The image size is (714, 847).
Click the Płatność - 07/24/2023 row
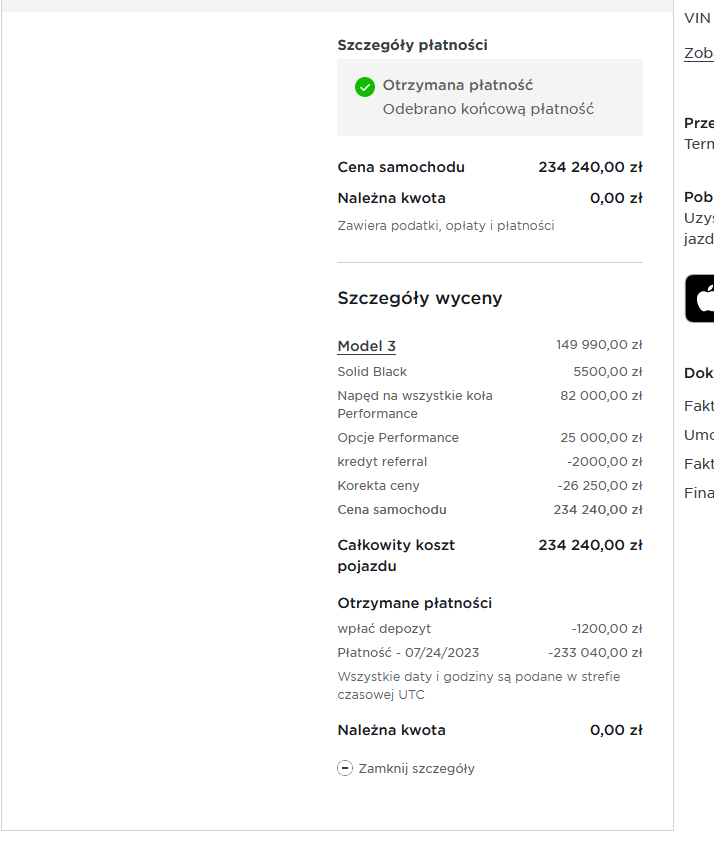click(490, 653)
